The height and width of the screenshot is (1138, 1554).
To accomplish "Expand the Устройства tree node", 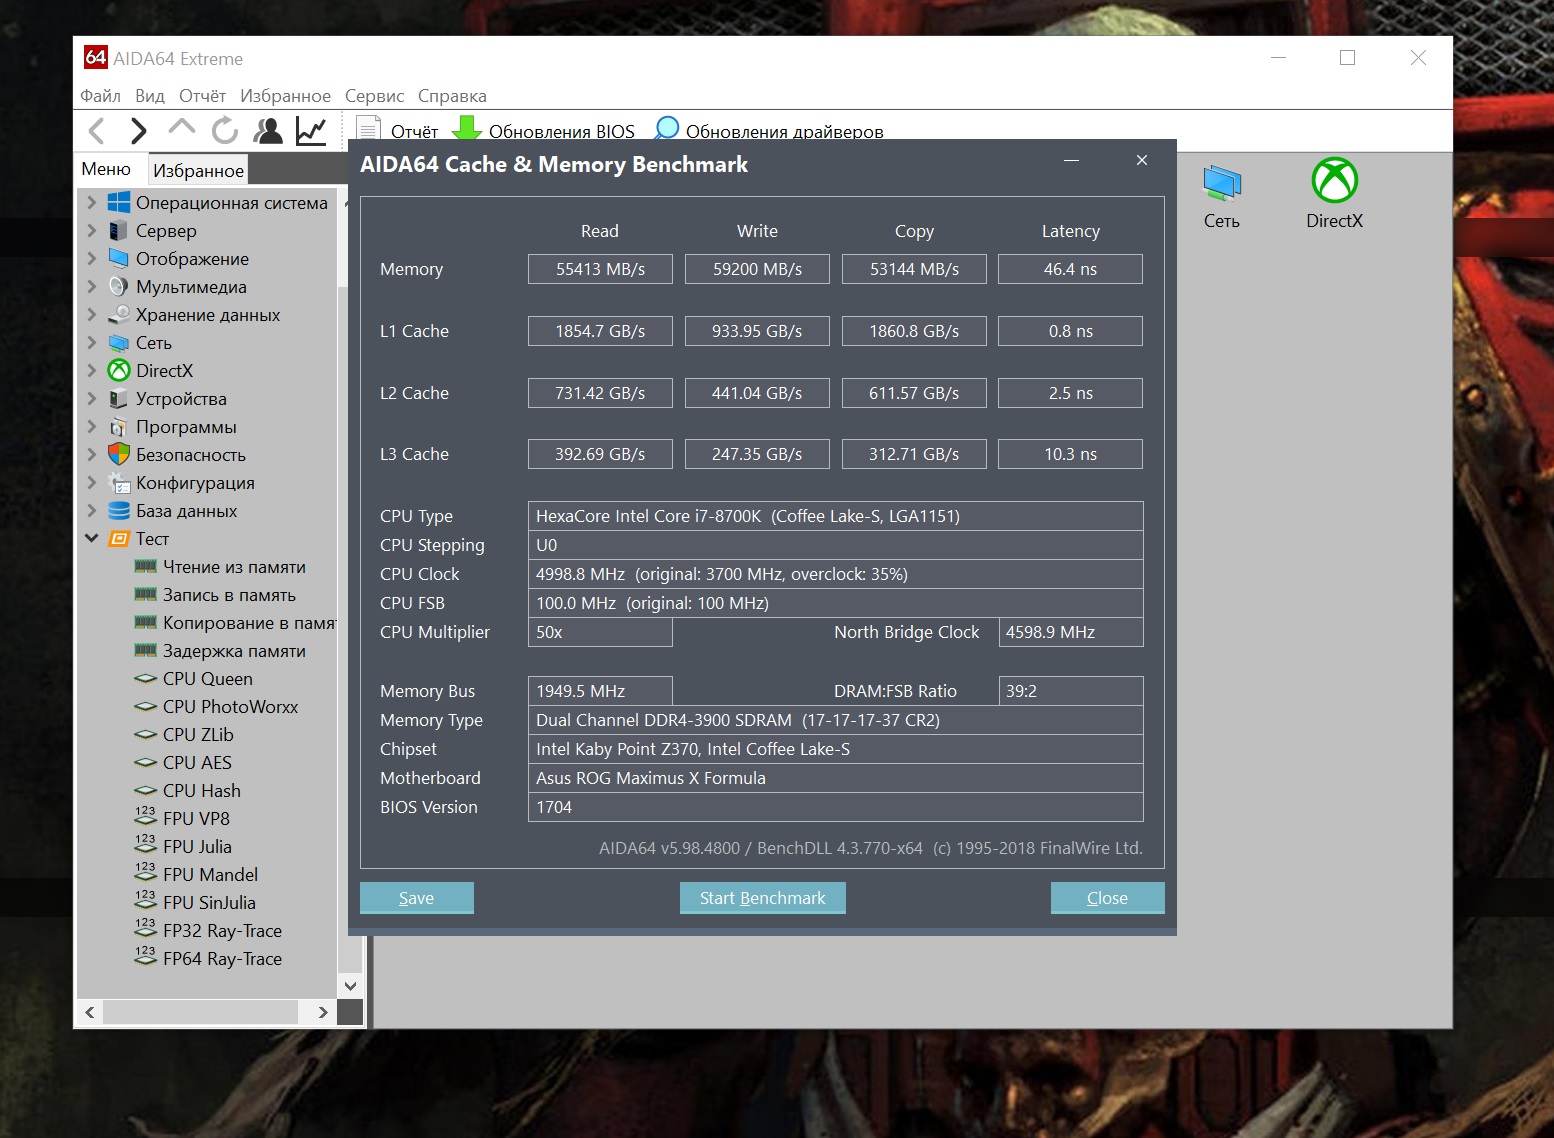I will click(x=92, y=399).
